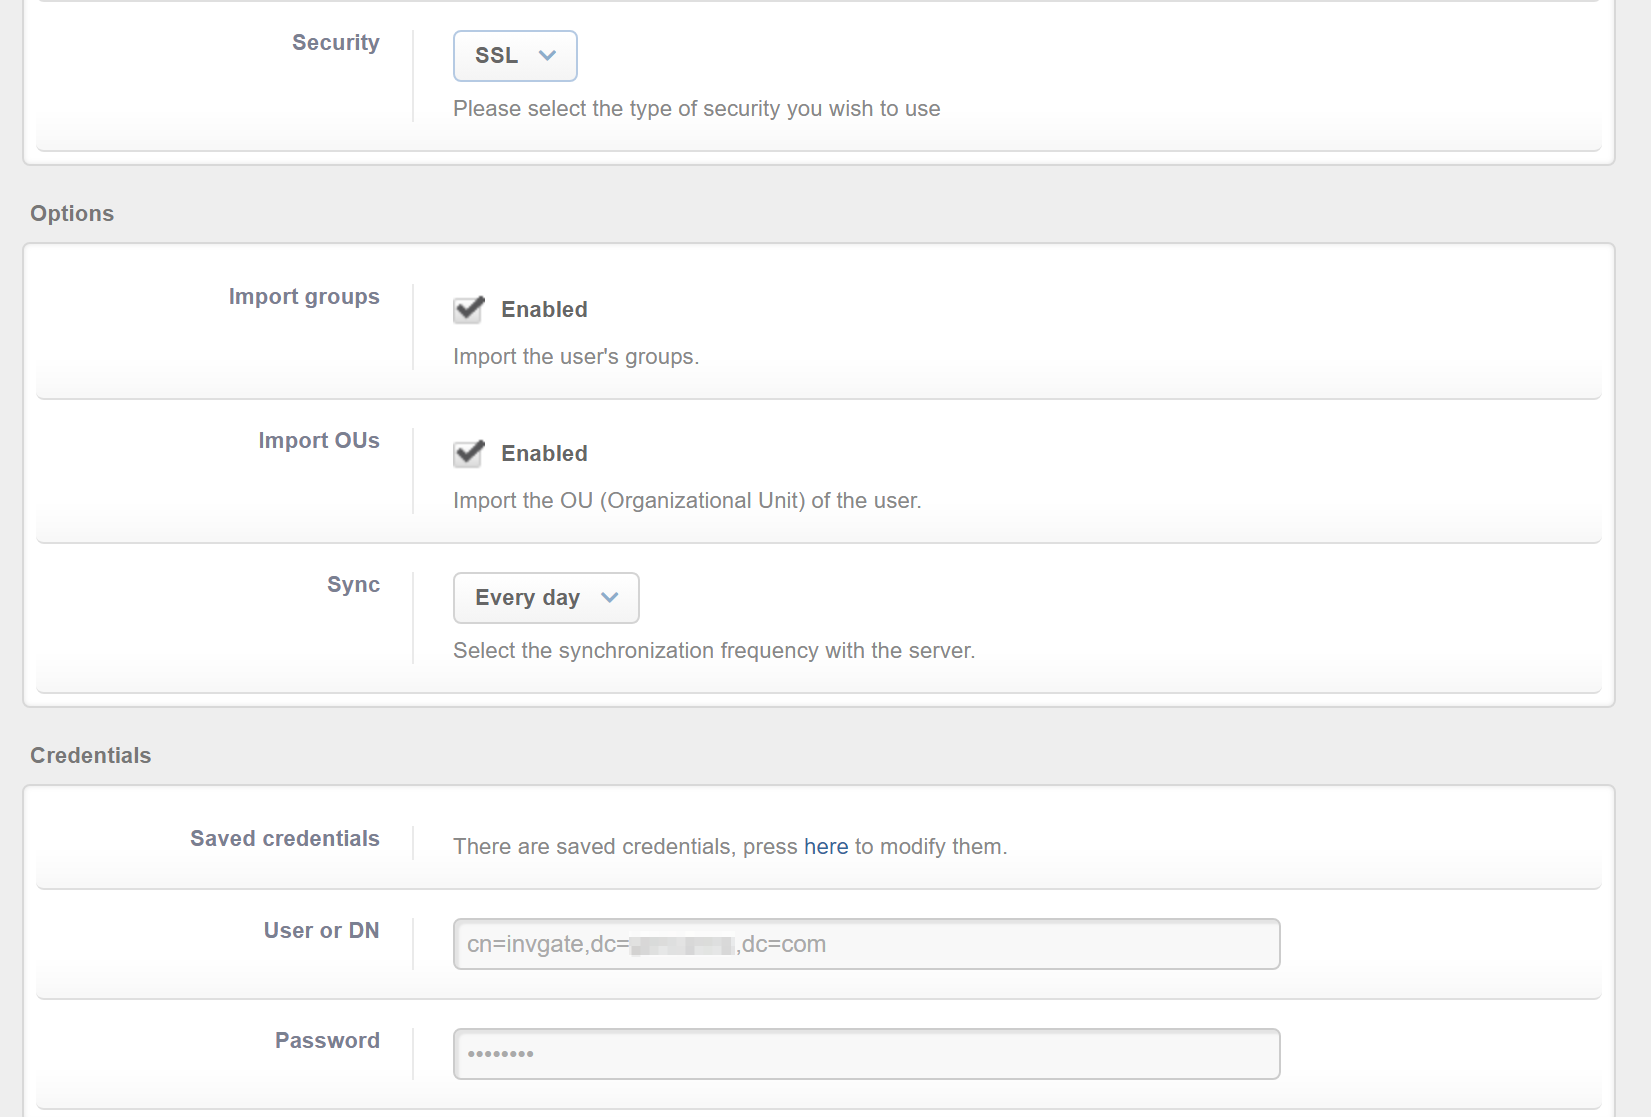Screen dimensions: 1651x1117
Task: Click the Import groups field label
Action: coord(304,297)
